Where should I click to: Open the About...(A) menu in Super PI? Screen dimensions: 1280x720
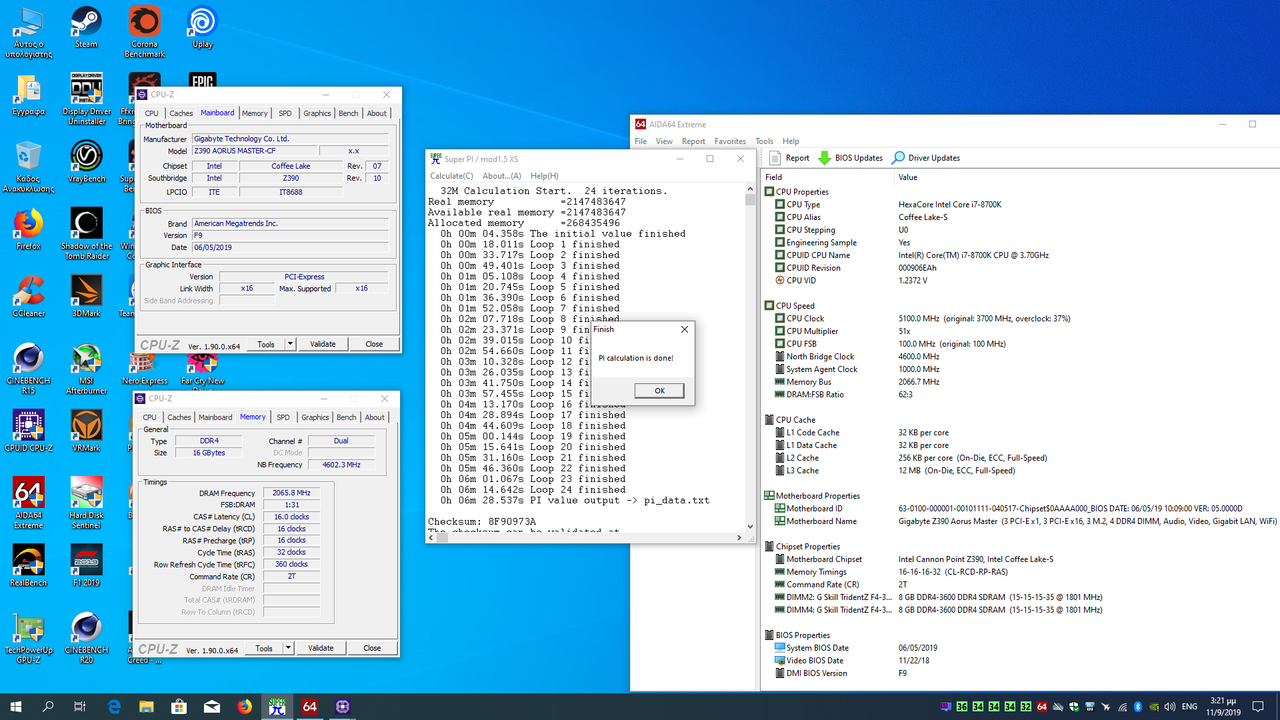tap(502, 176)
